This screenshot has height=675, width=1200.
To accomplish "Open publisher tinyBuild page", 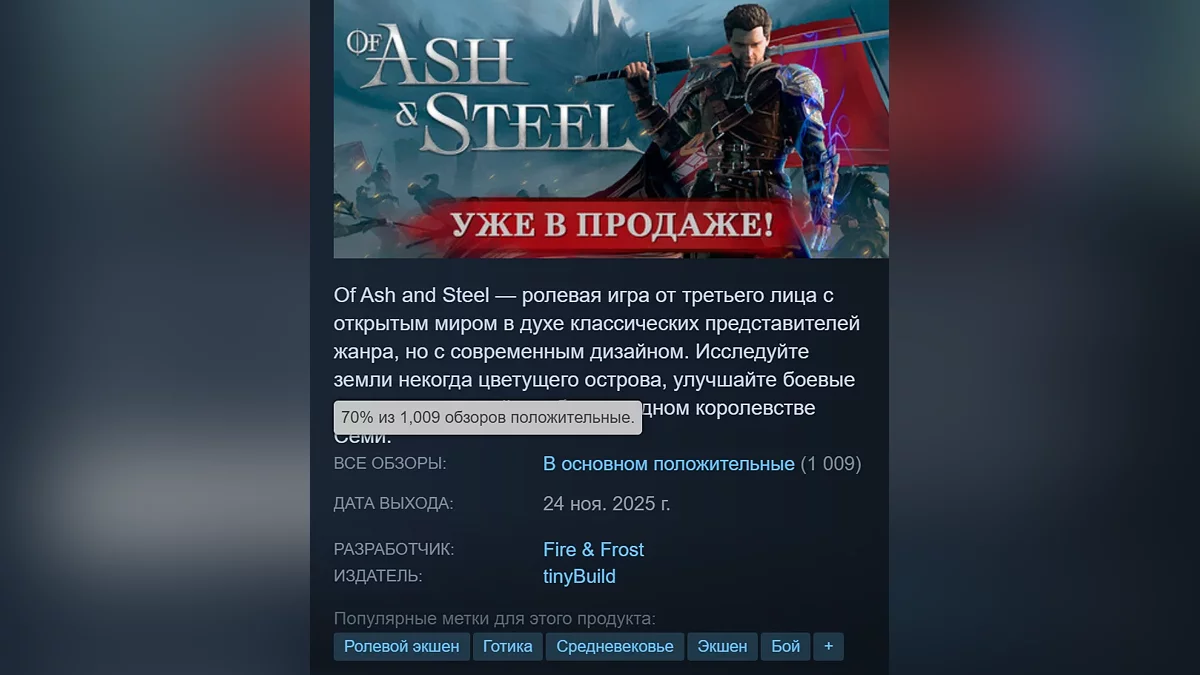I will pyautogui.click(x=579, y=576).
